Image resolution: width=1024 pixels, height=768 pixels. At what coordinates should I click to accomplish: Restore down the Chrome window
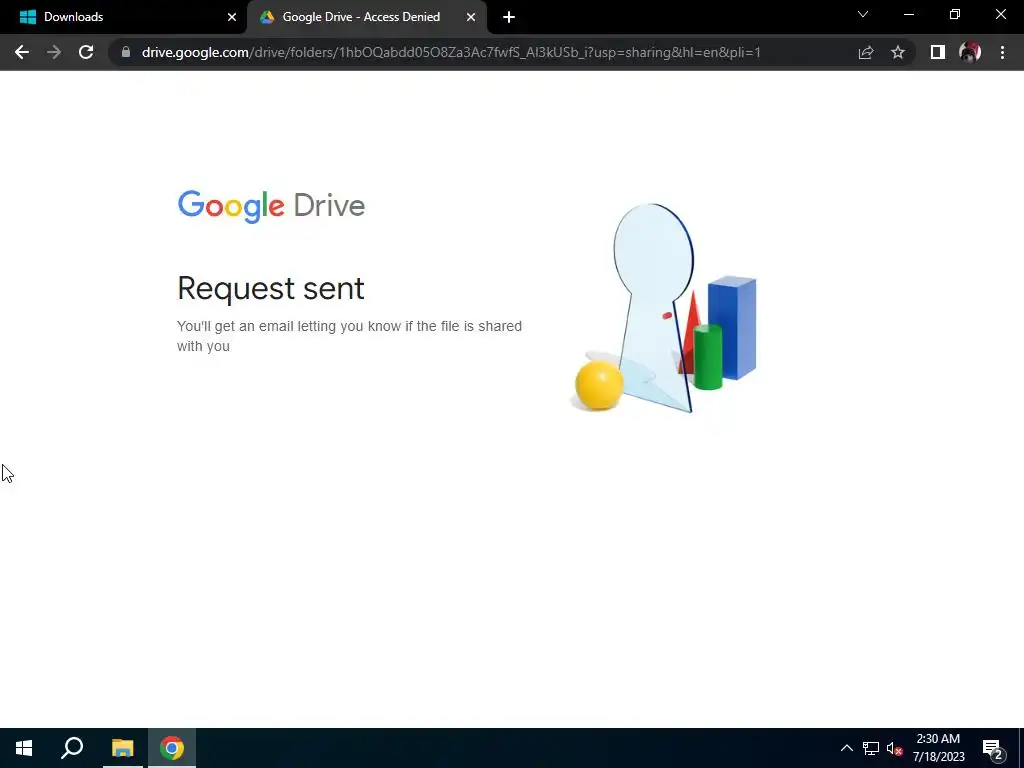[x=955, y=14]
